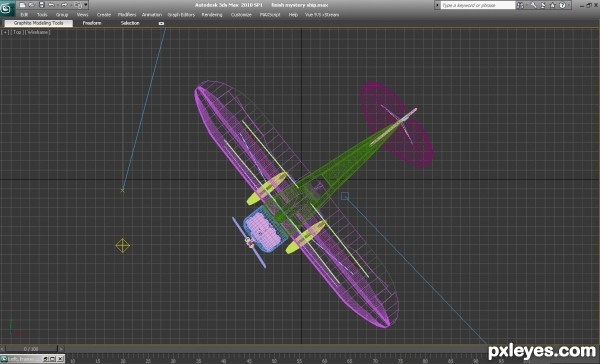The height and width of the screenshot is (364, 600).
Task: Click the next frame arrow on time slider
Action: pyautogui.click(x=61, y=349)
